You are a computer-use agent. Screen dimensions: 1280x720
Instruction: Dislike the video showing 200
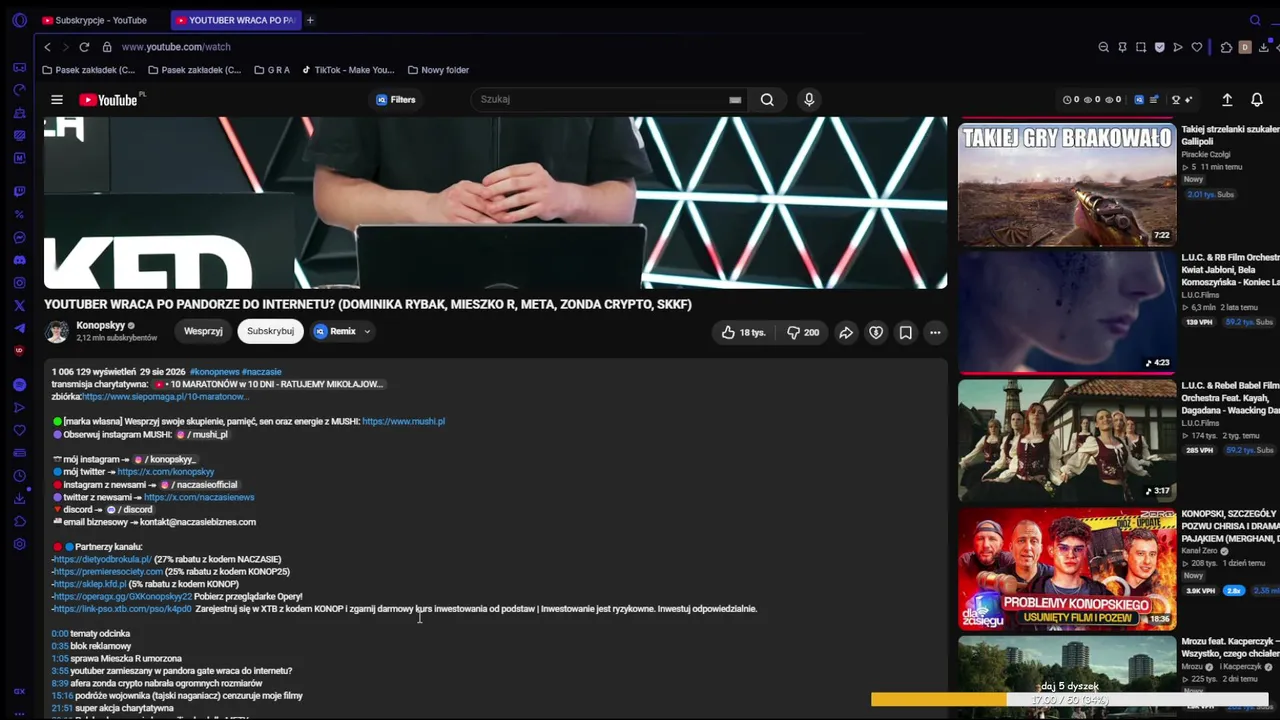[803, 332]
